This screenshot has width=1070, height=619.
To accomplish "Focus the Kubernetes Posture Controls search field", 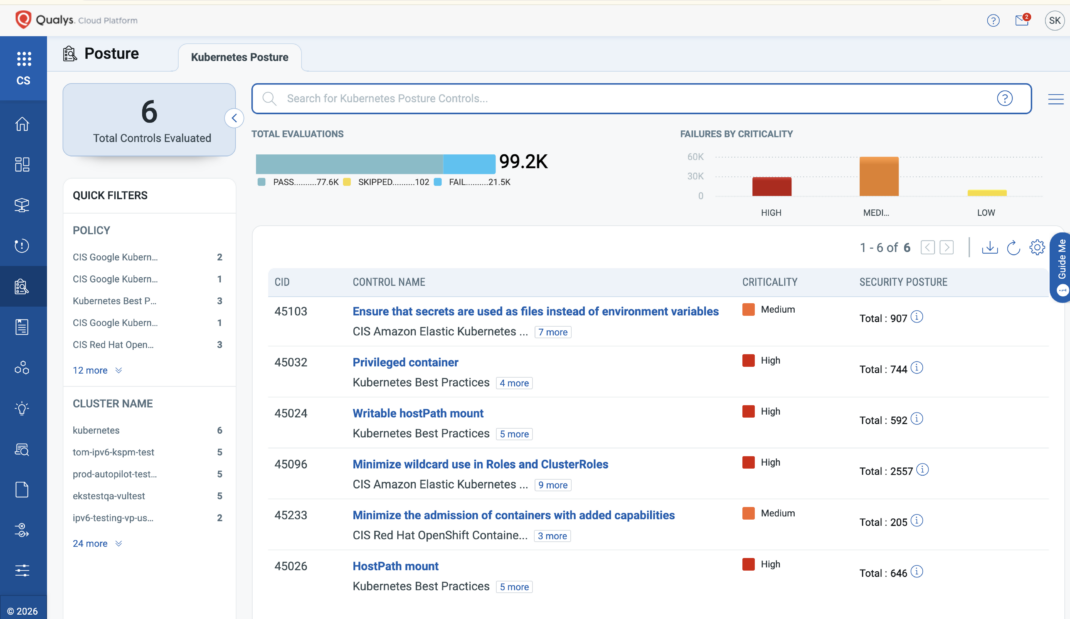I will click(x=641, y=98).
